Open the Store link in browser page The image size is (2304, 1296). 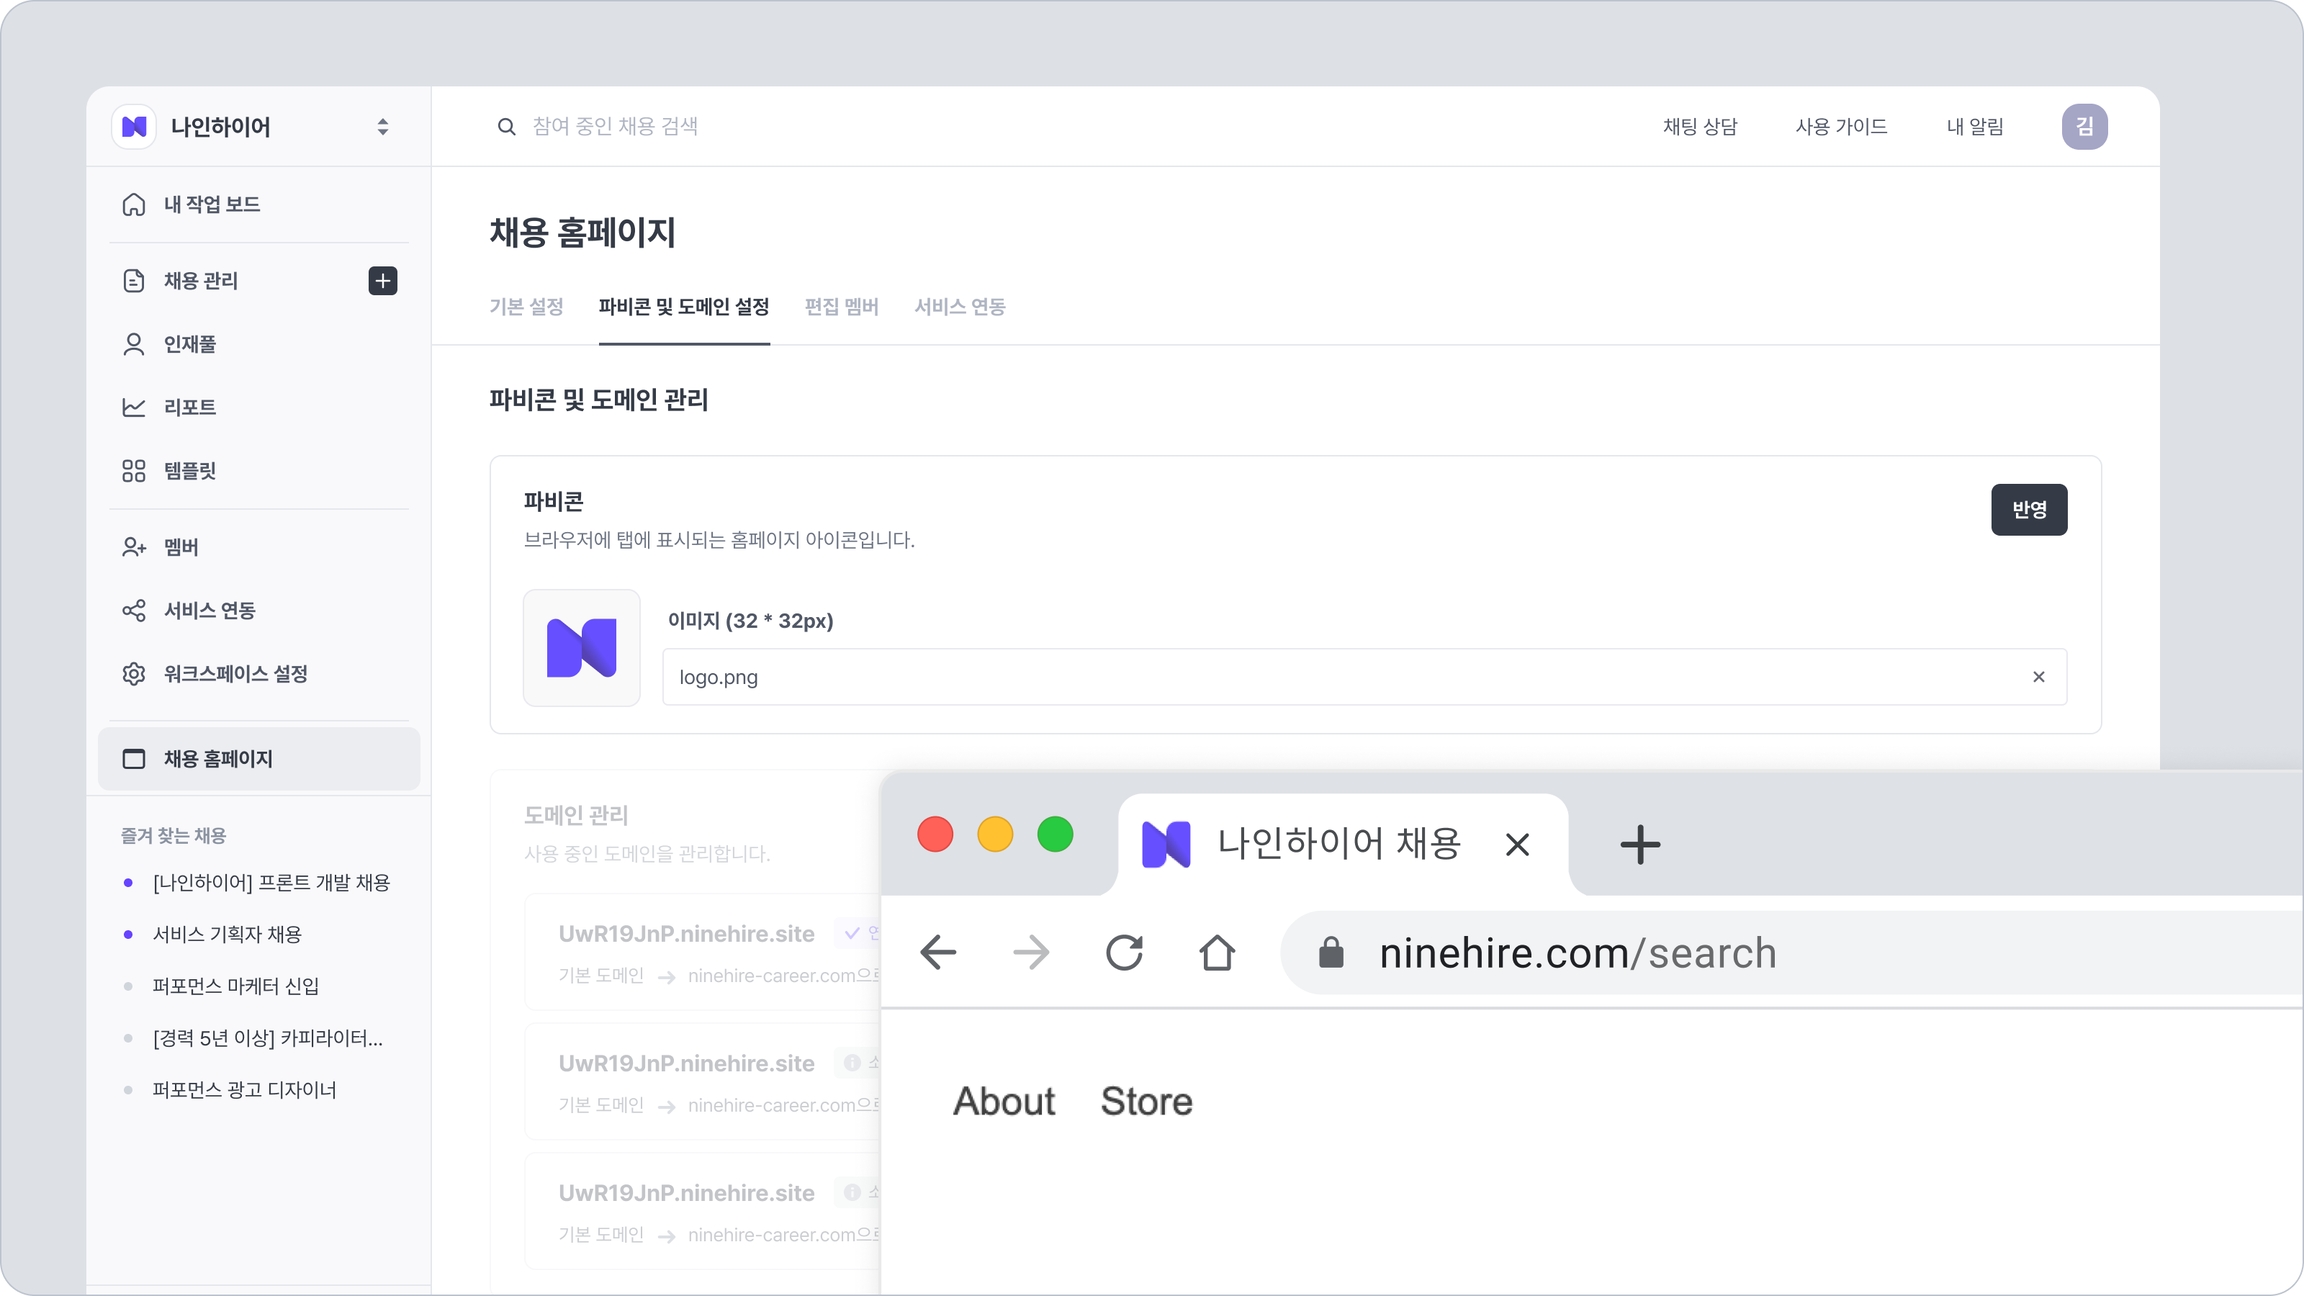pyautogui.click(x=1147, y=1102)
